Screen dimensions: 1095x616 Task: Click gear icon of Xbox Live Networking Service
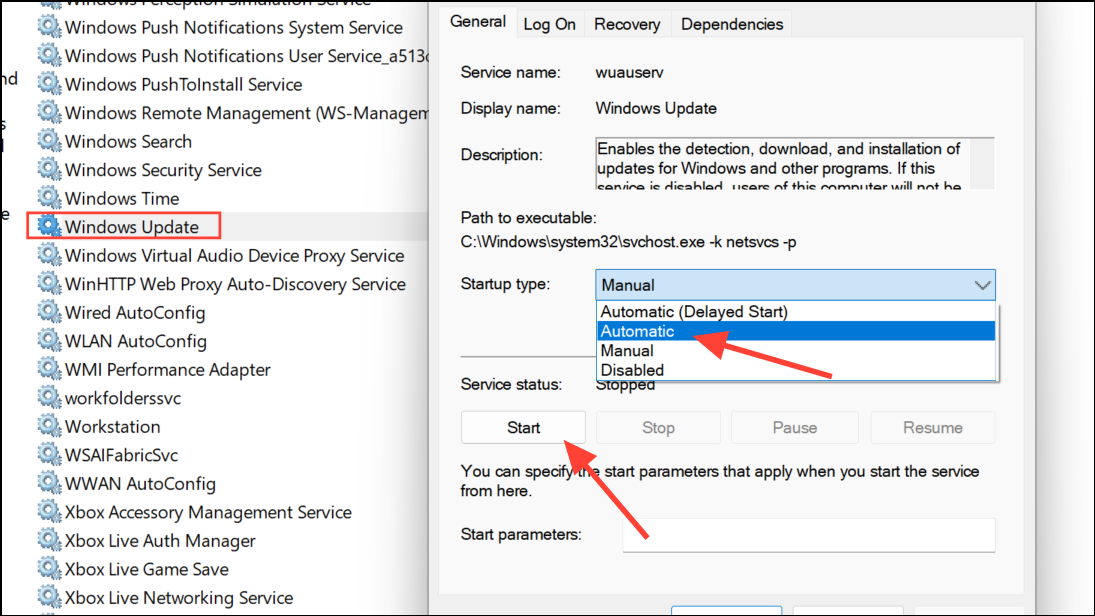point(49,598)
